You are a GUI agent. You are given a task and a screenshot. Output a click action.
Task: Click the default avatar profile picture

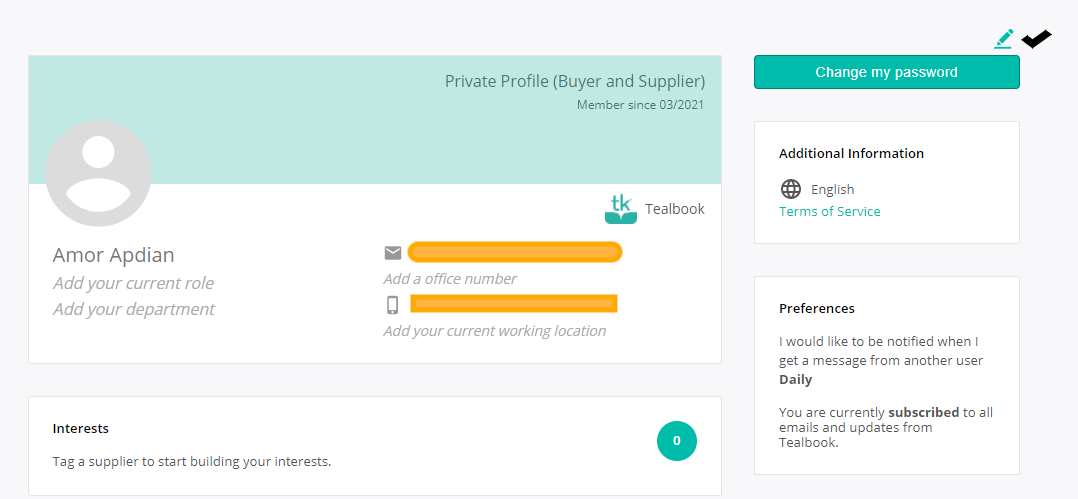coord(98,173)
